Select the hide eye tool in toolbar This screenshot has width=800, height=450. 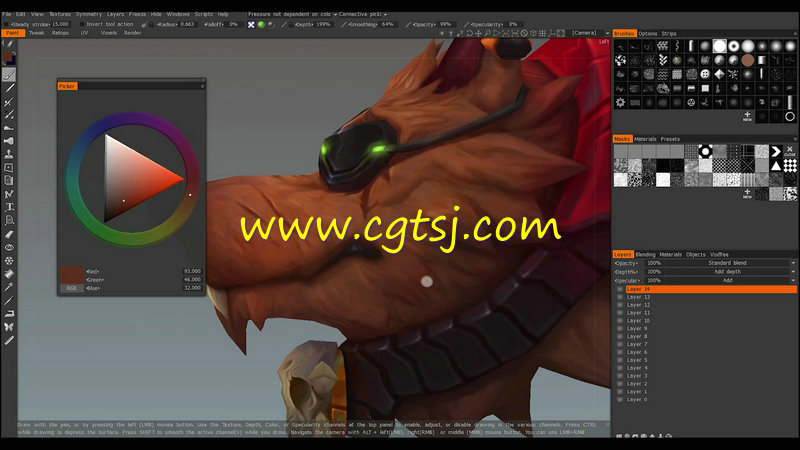(9, 247)
